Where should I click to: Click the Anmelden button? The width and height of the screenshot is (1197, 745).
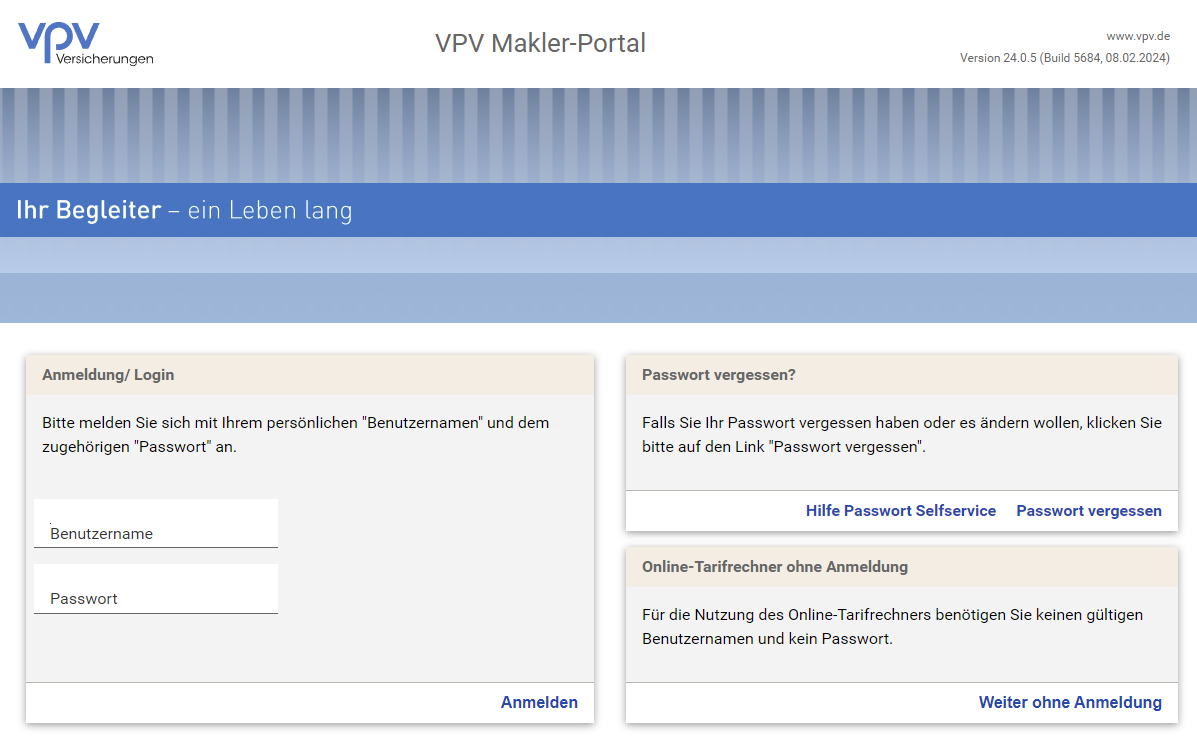tap(539, 702)
